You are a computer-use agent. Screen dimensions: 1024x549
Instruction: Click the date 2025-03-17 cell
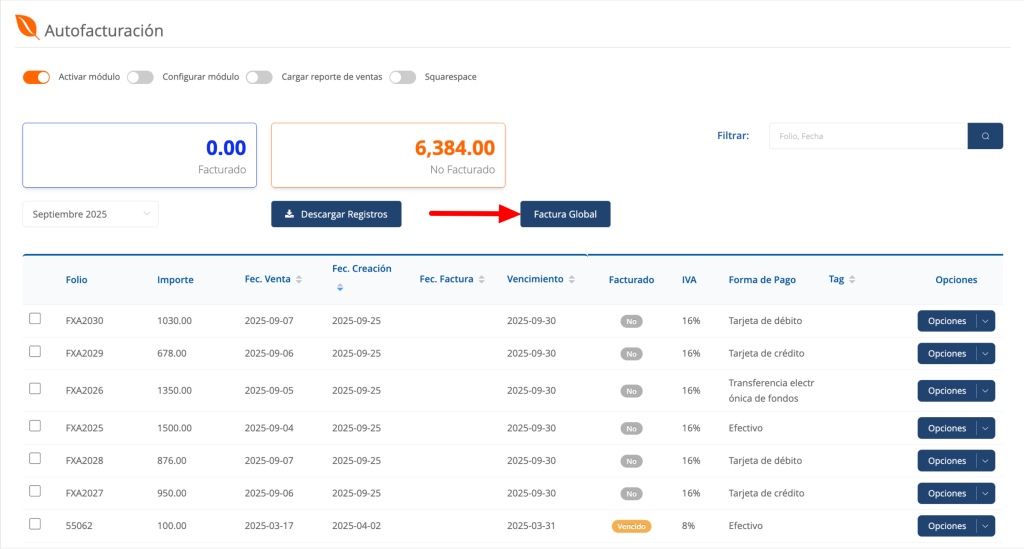269,525
